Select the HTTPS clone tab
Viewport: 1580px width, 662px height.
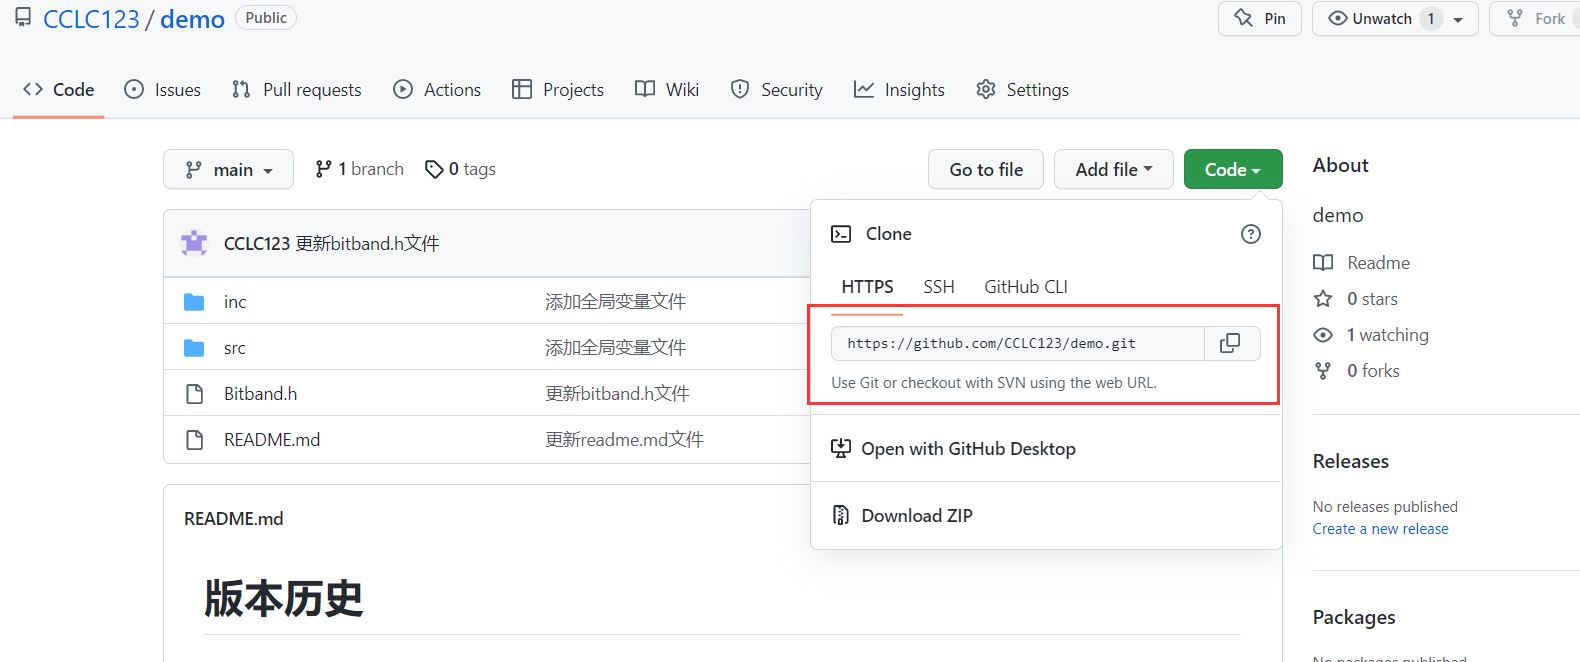(x=867, y=287)
